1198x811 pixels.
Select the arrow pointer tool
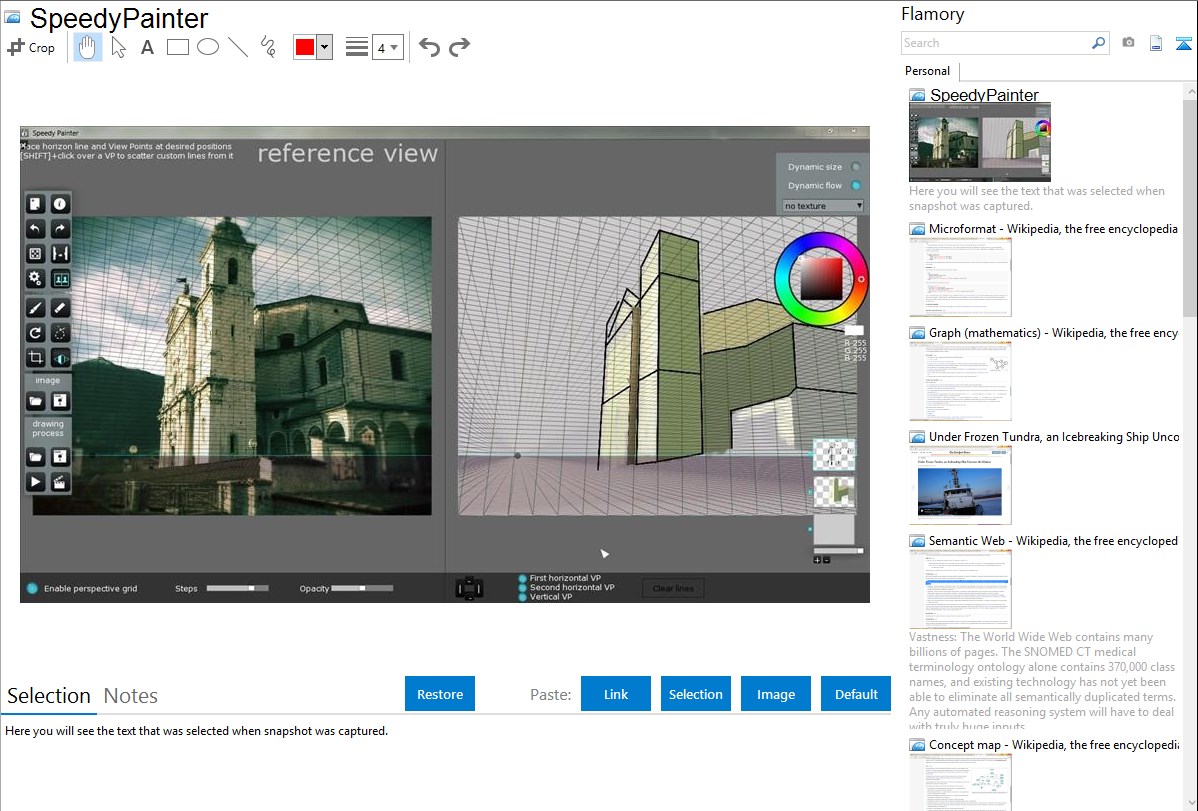point(118,47)
